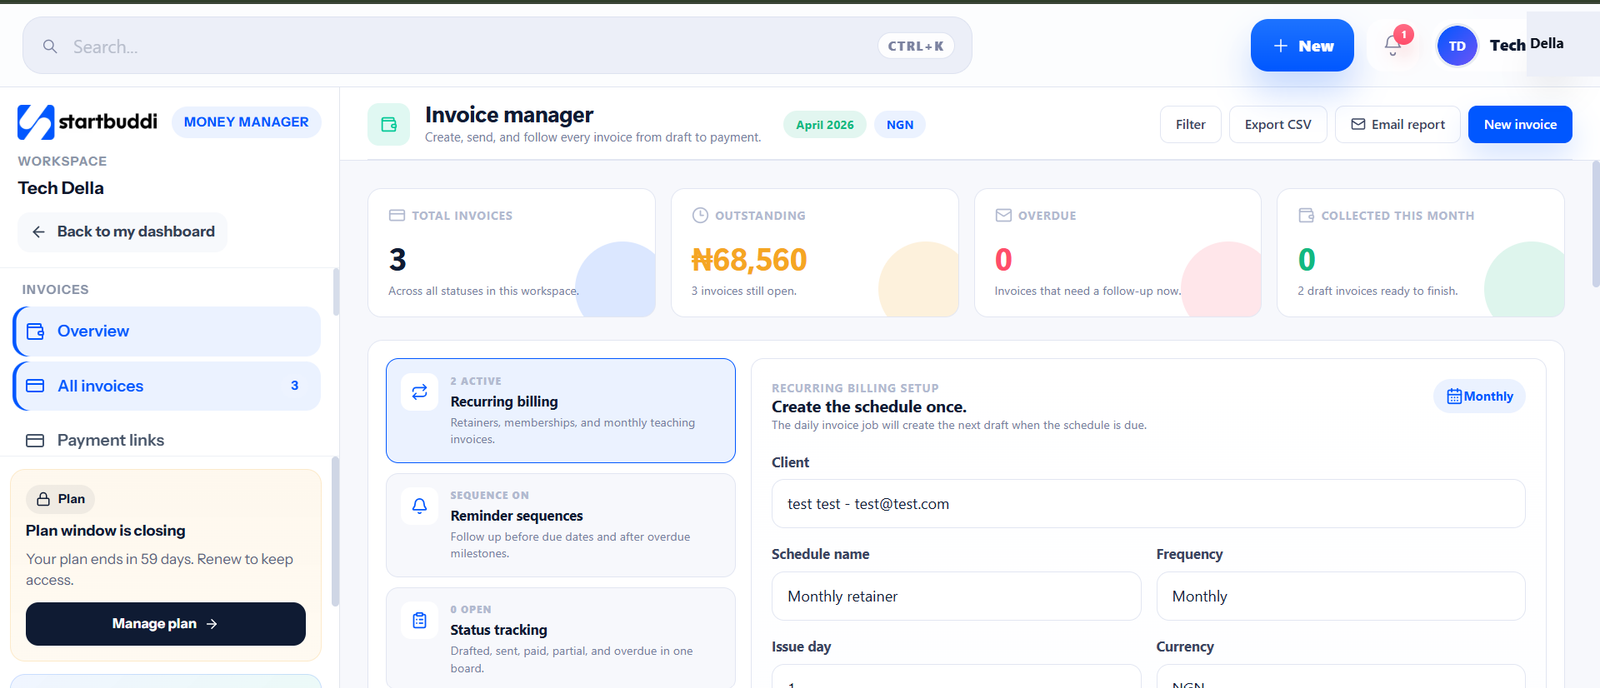Click the Reminder sequences bell icon

(420, 506)
